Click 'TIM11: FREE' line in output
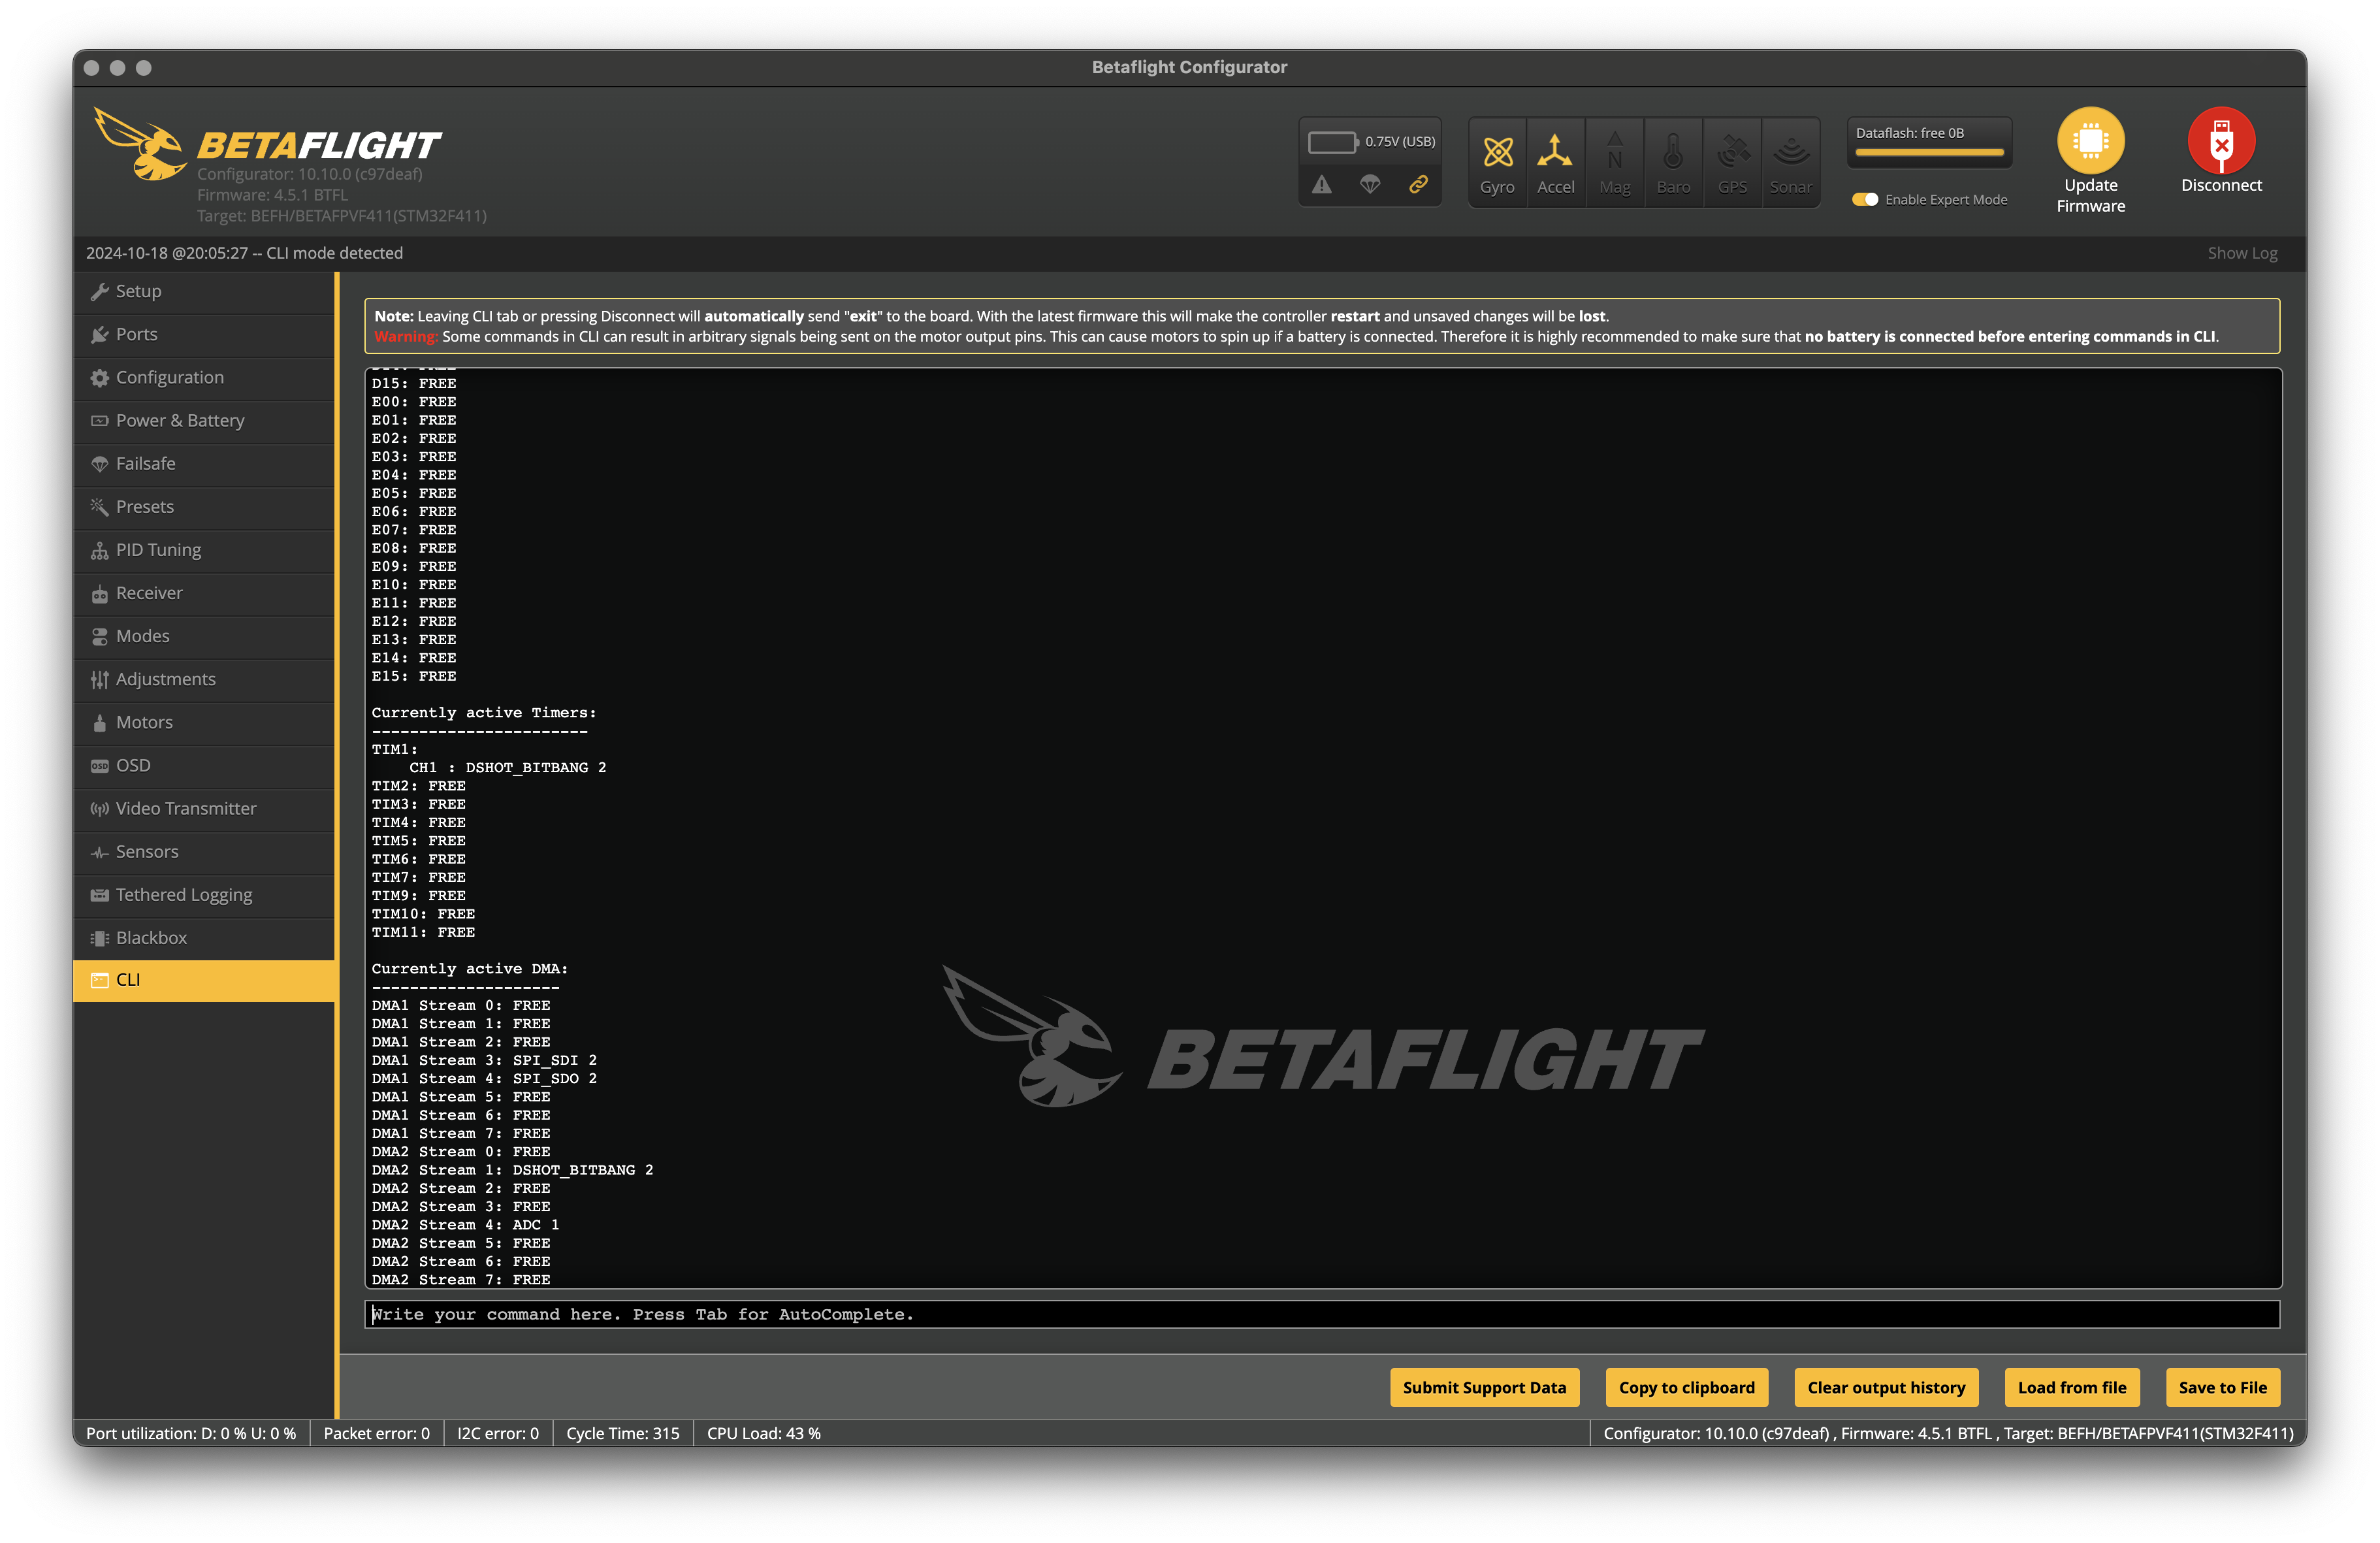 click(423, 932)
